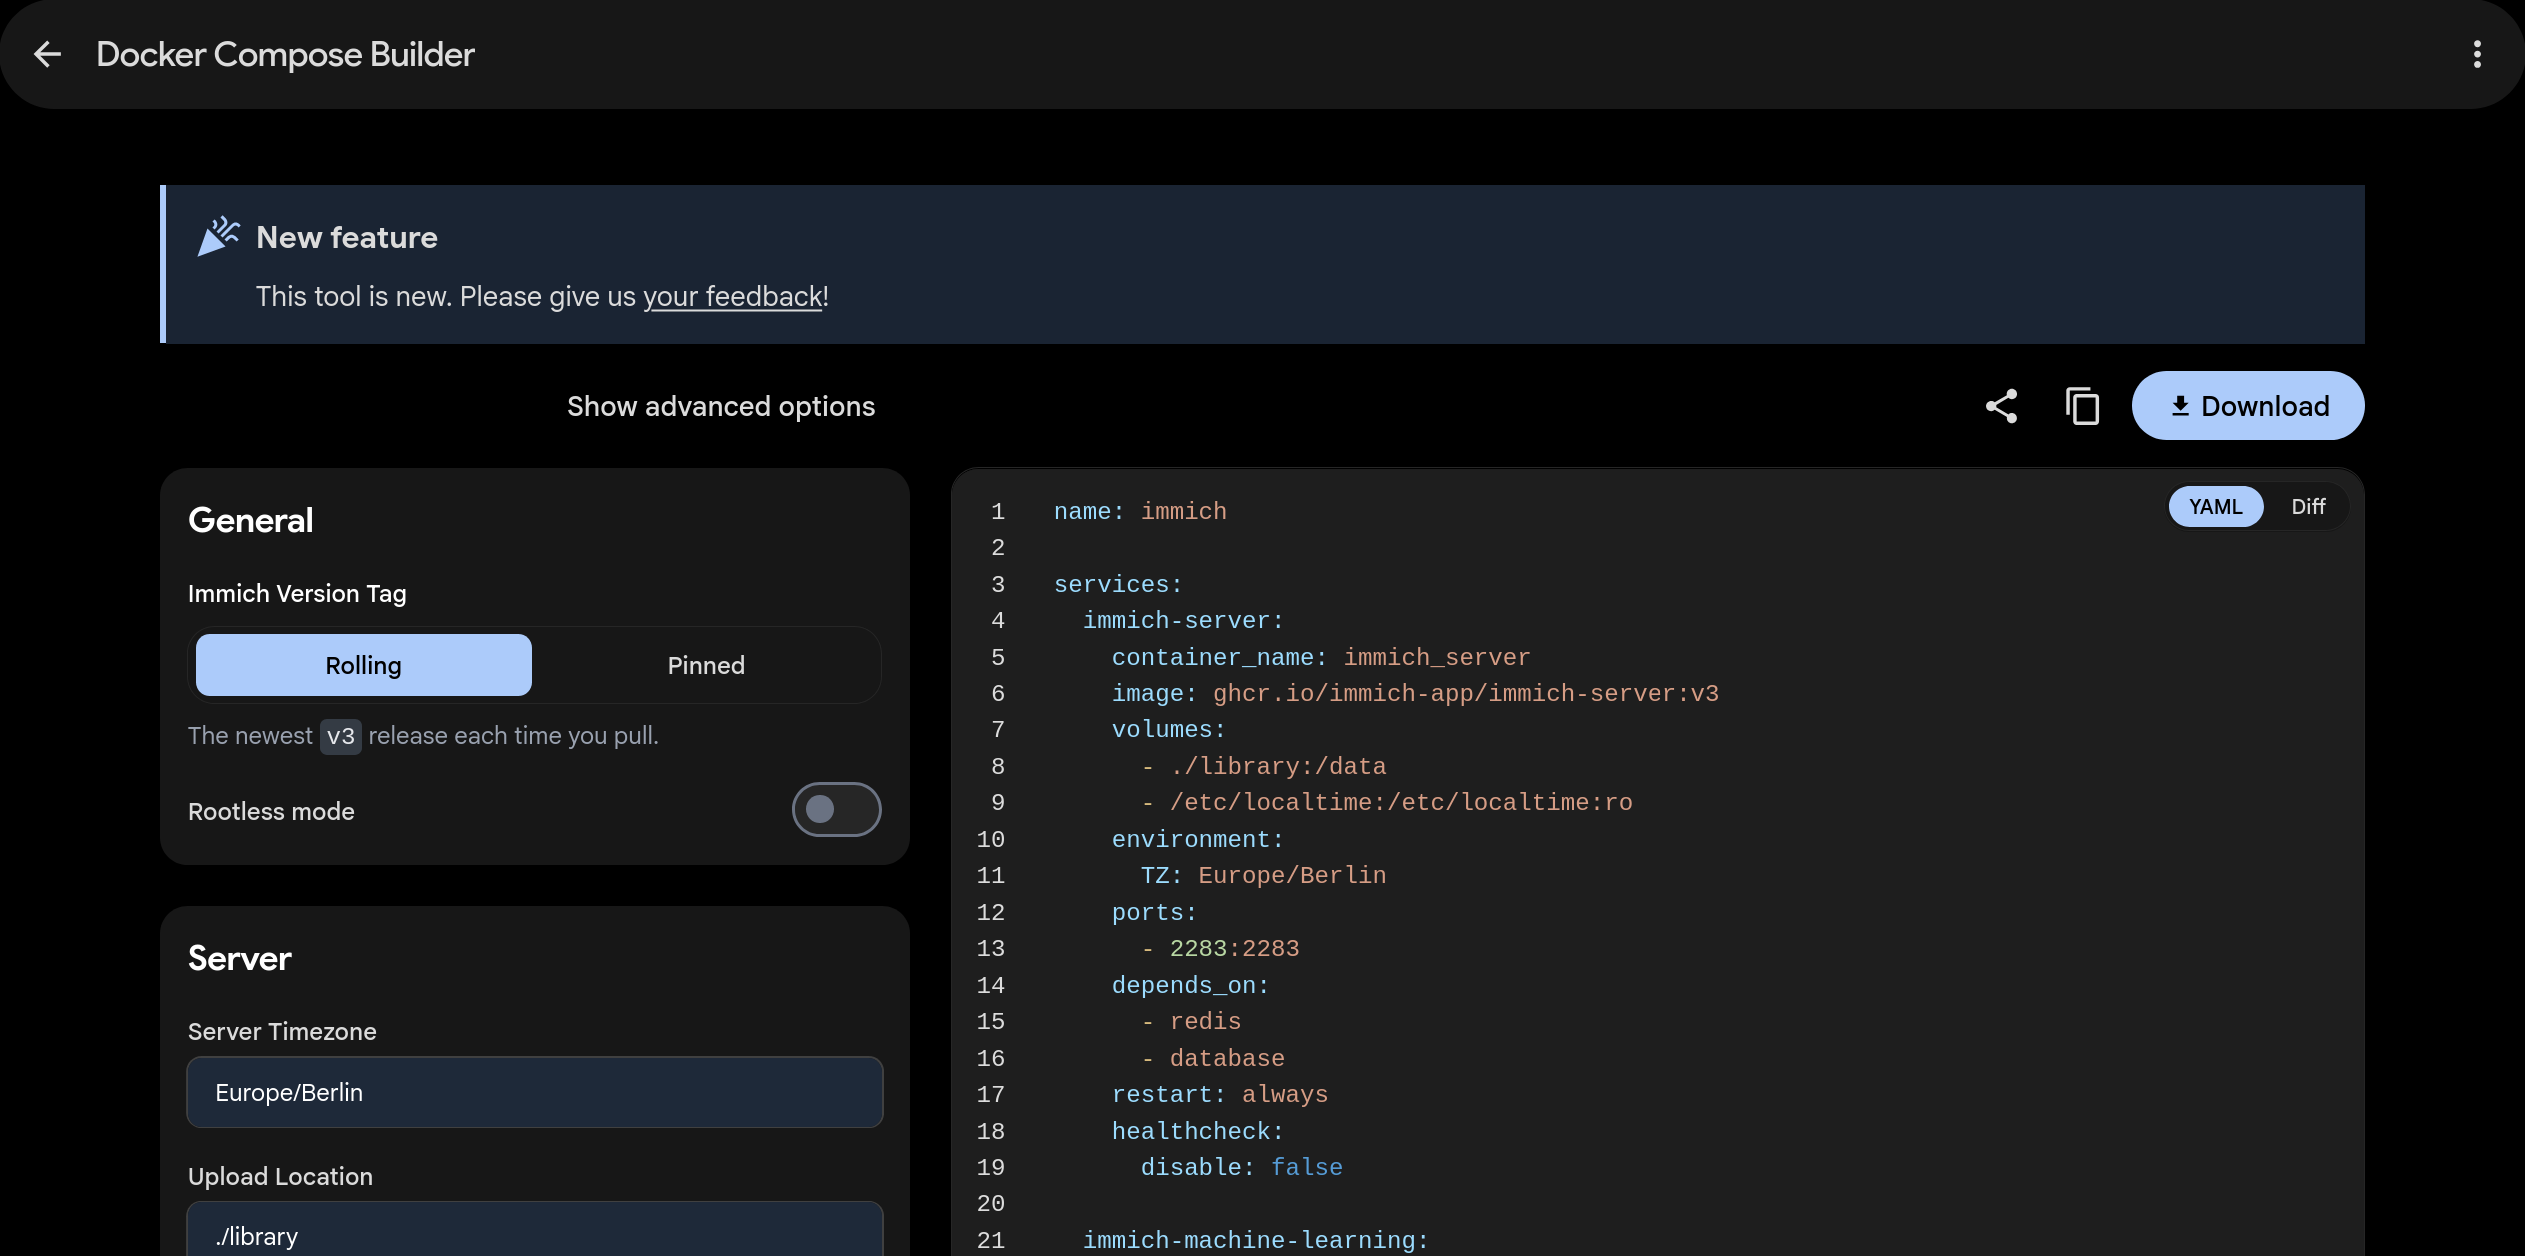Click code line 'services:'
Screen dimensions: 2526x1256
1118,584
